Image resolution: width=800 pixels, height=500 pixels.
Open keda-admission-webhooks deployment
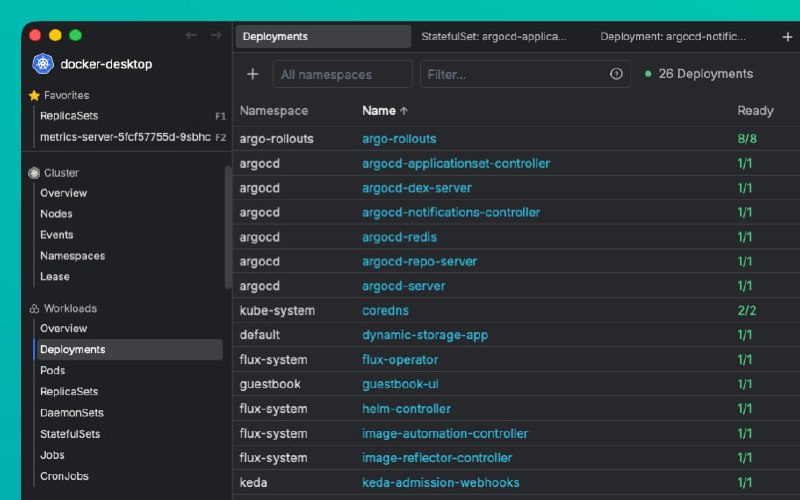point(441,483)
